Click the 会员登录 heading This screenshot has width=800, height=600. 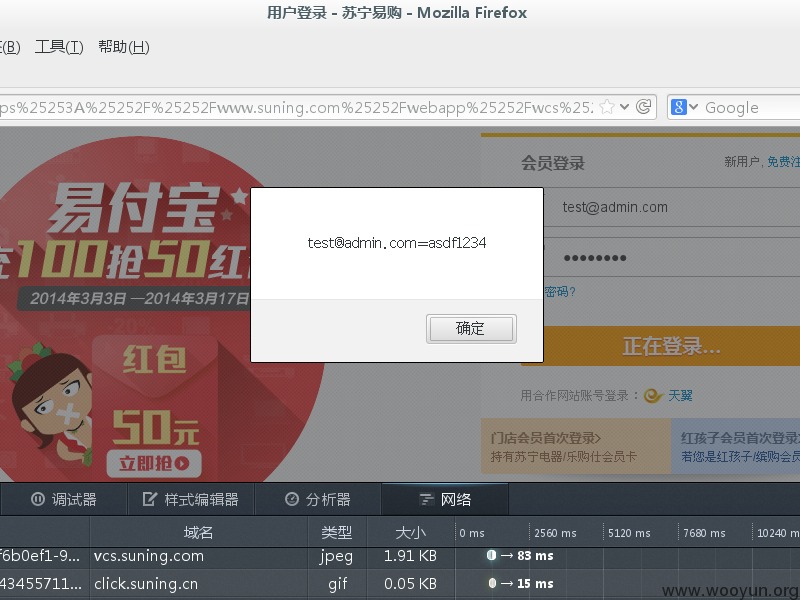553,163
